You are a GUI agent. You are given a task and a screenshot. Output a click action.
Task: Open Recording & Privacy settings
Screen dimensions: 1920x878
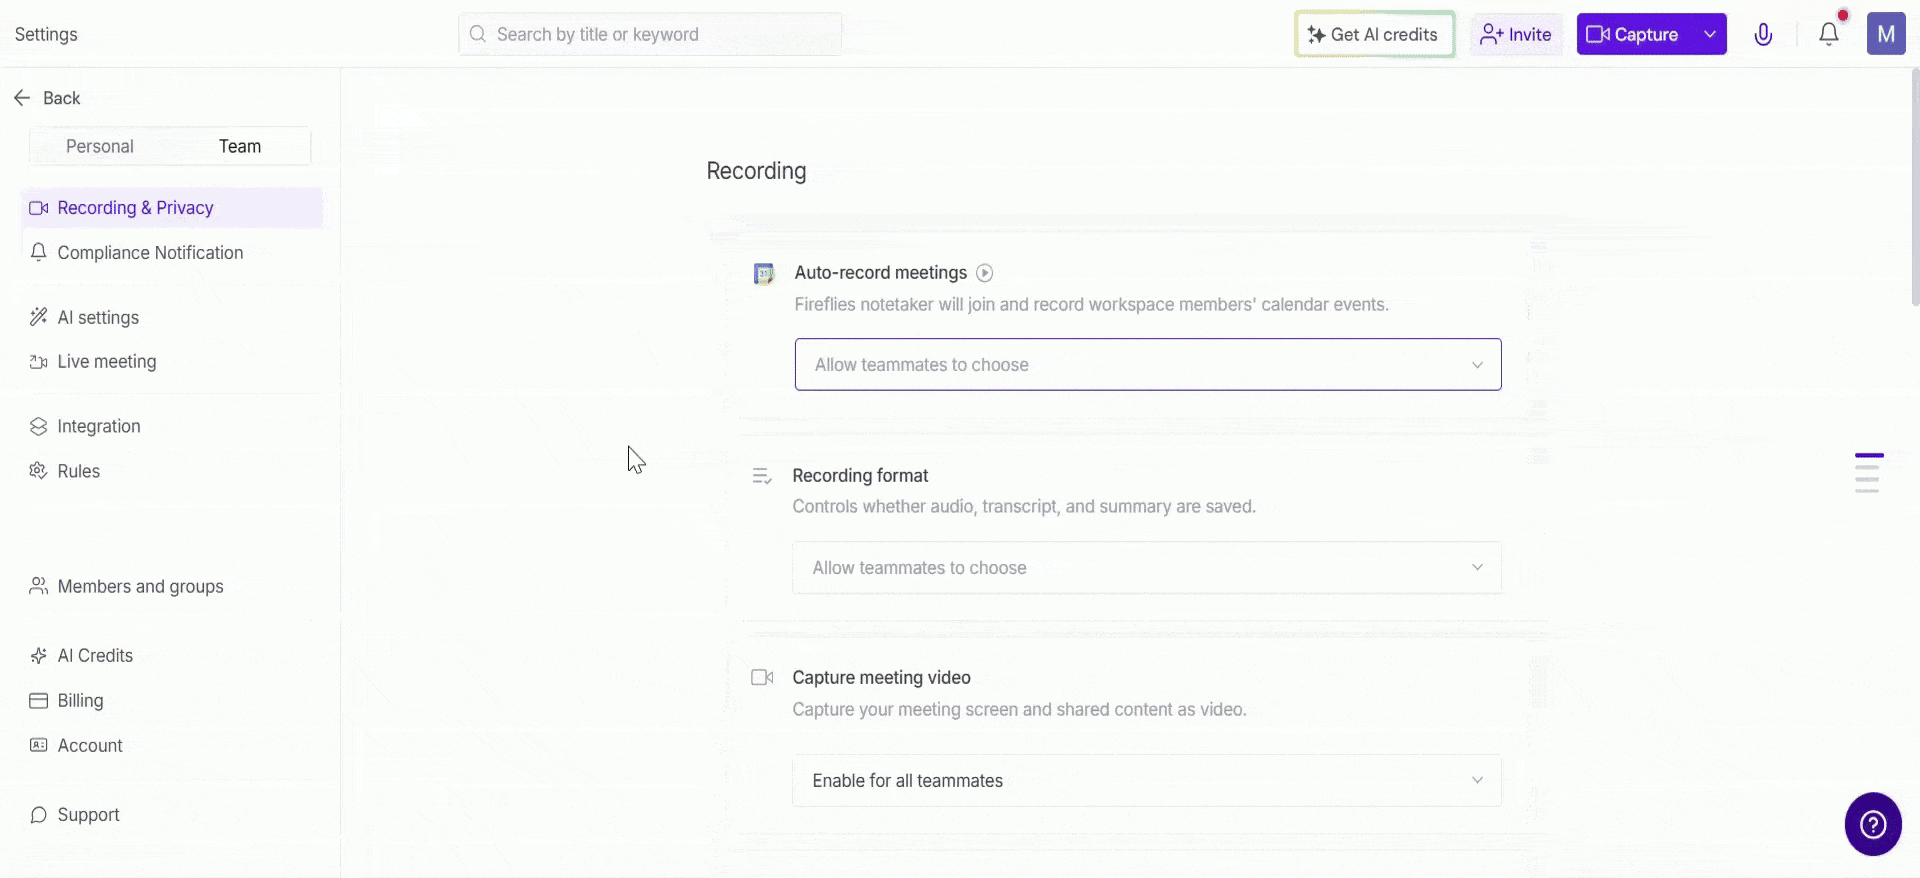(x=171, y=208)
